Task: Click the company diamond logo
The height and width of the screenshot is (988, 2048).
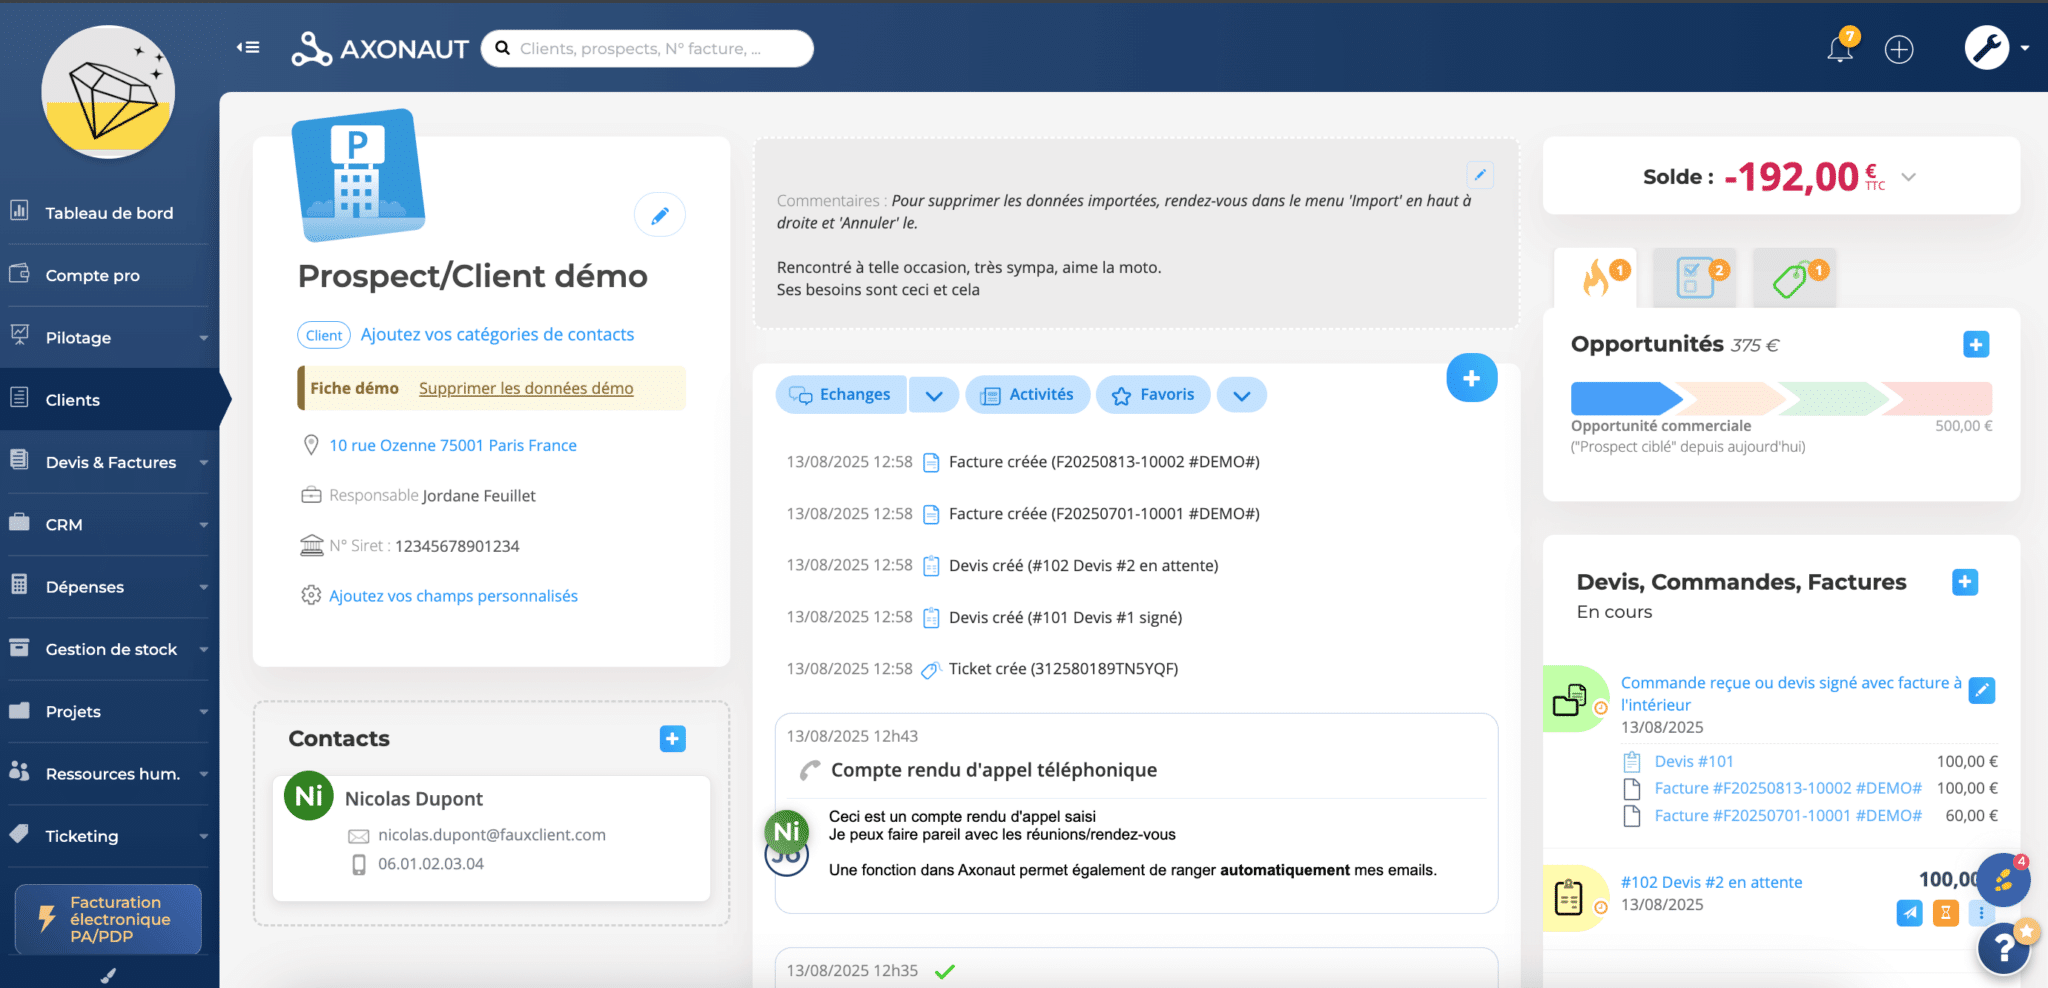Action: 108,92
